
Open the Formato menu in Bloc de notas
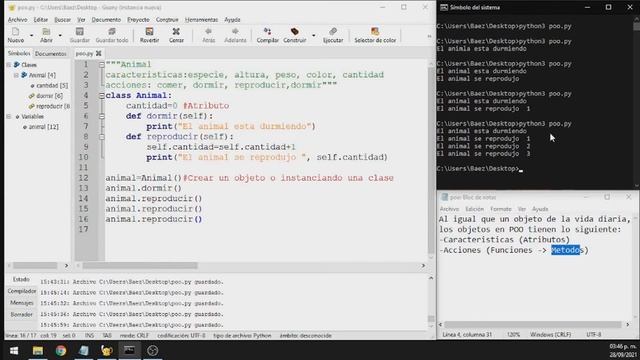pyautogui.click(x=501, y=209)
